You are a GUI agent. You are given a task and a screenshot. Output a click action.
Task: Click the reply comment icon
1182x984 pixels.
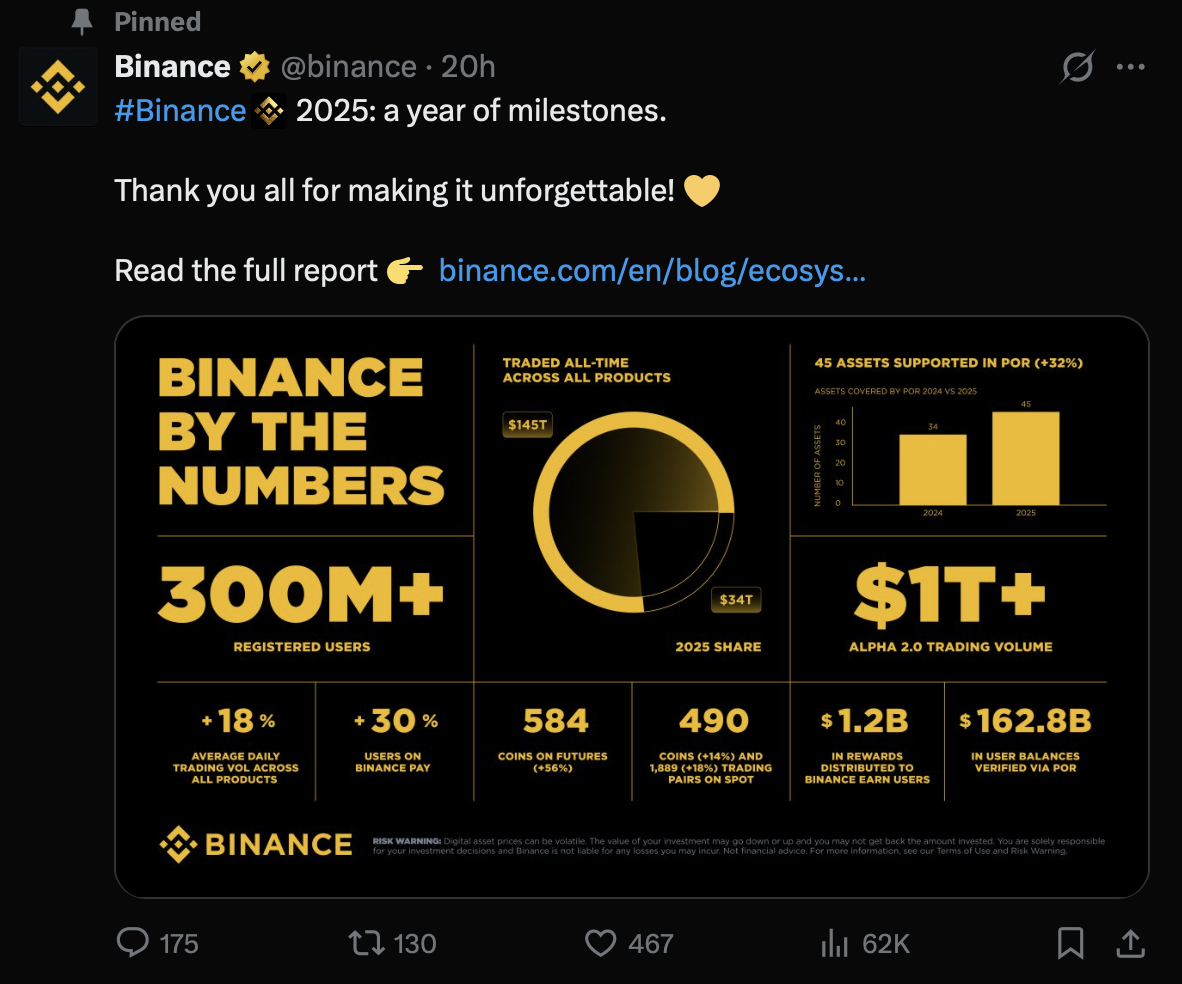[x=133, y=943]
